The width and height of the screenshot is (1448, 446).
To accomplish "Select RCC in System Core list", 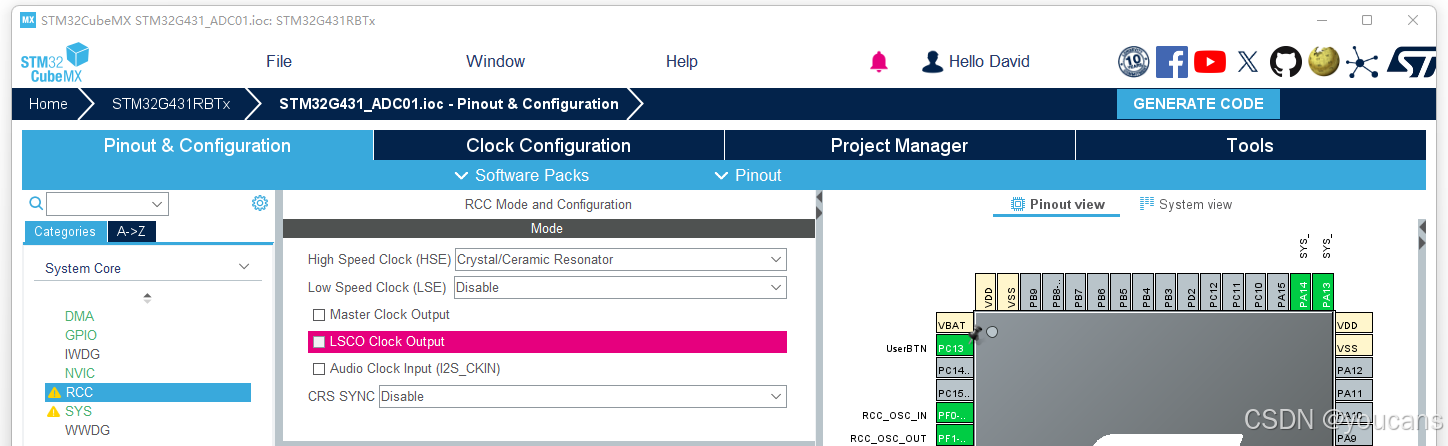I will [148, 392].
